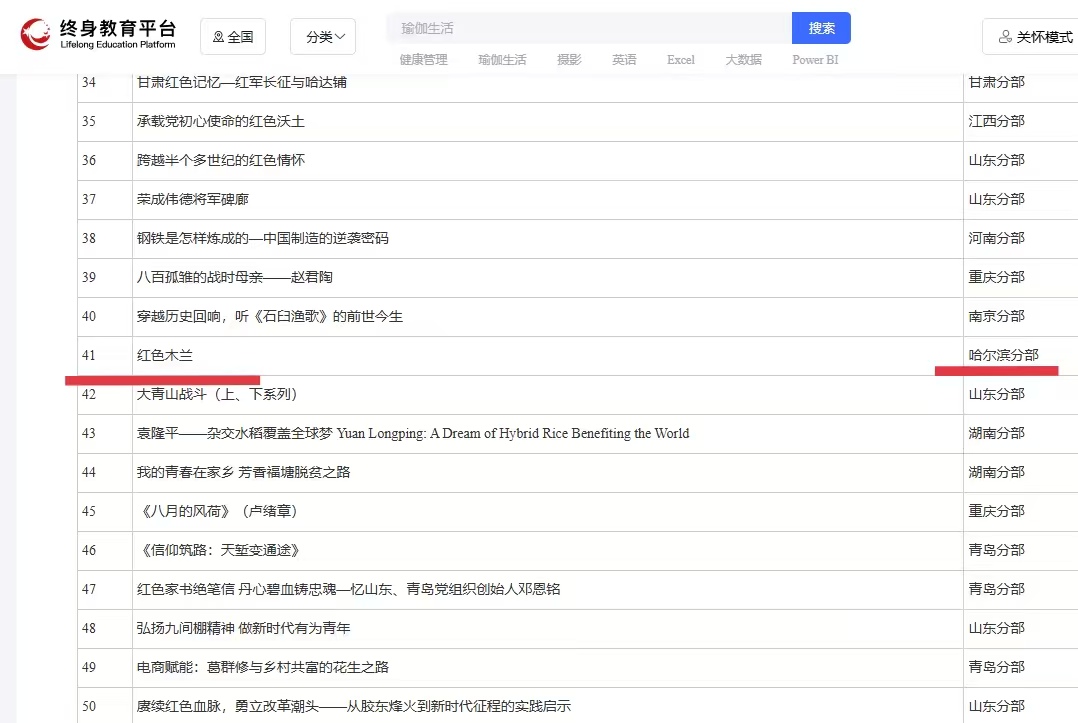The height and width of the screenshot is (723, 1078).
Task: Choose the 摄影 keyword link
Action: (569, 60)
